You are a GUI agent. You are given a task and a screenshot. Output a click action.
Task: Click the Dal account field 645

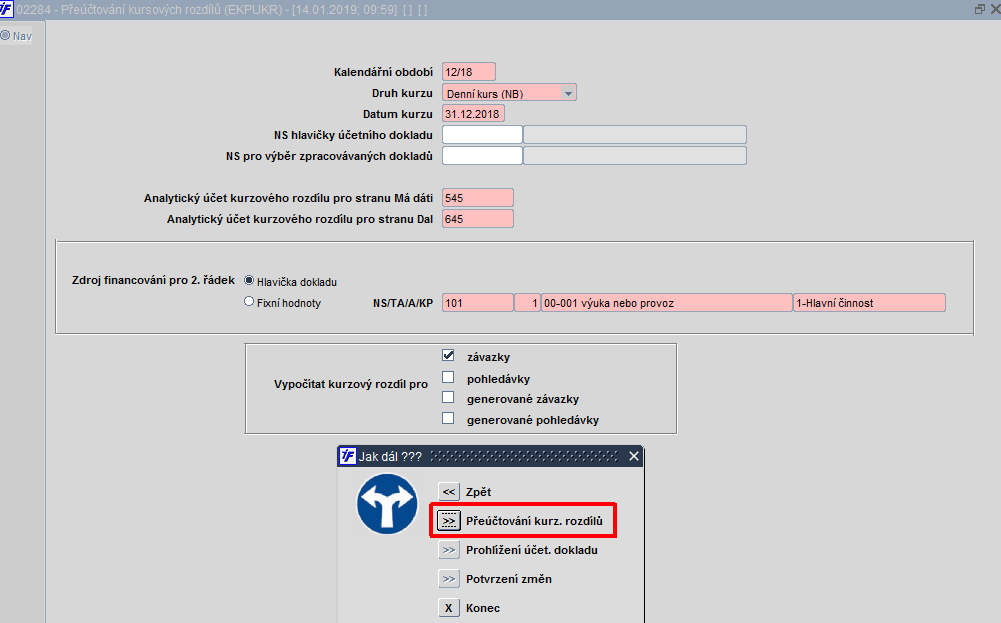[x=478, y=219]
